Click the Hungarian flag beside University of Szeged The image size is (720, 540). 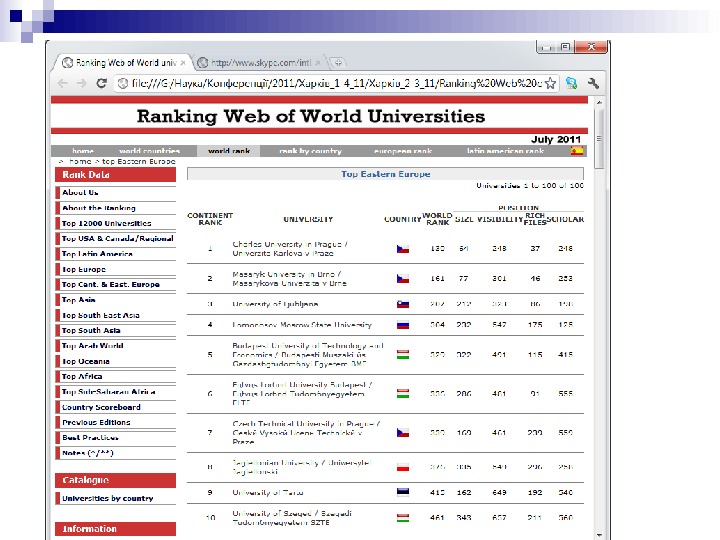[x=403, y=518]
